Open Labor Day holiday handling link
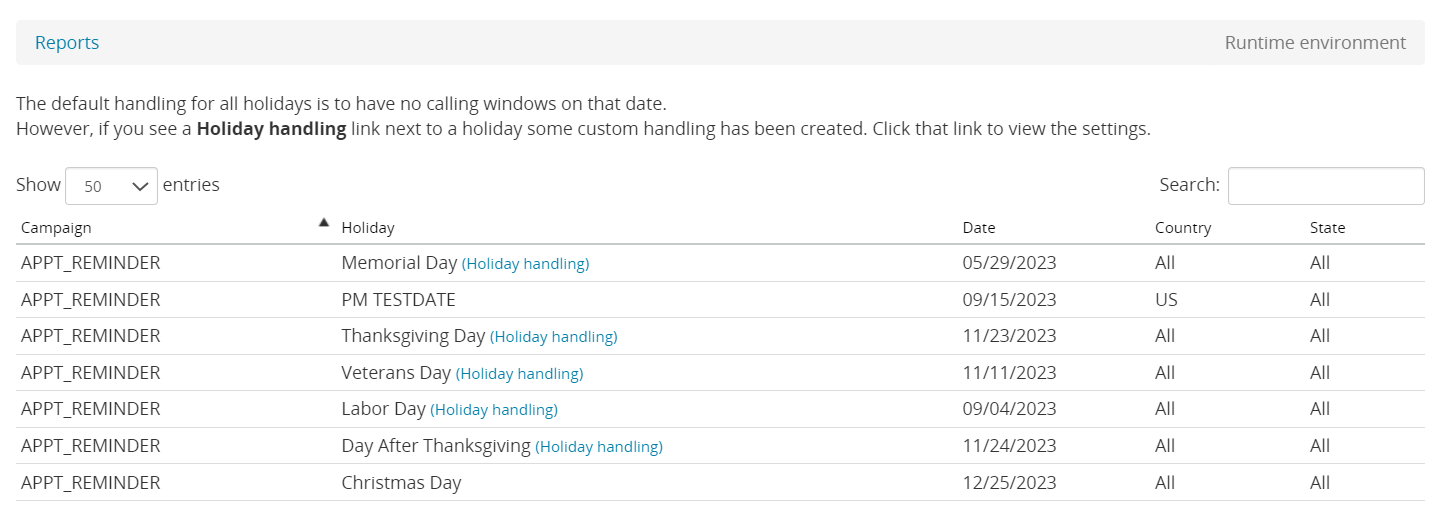1436x511 pixels. click(494, 410)
